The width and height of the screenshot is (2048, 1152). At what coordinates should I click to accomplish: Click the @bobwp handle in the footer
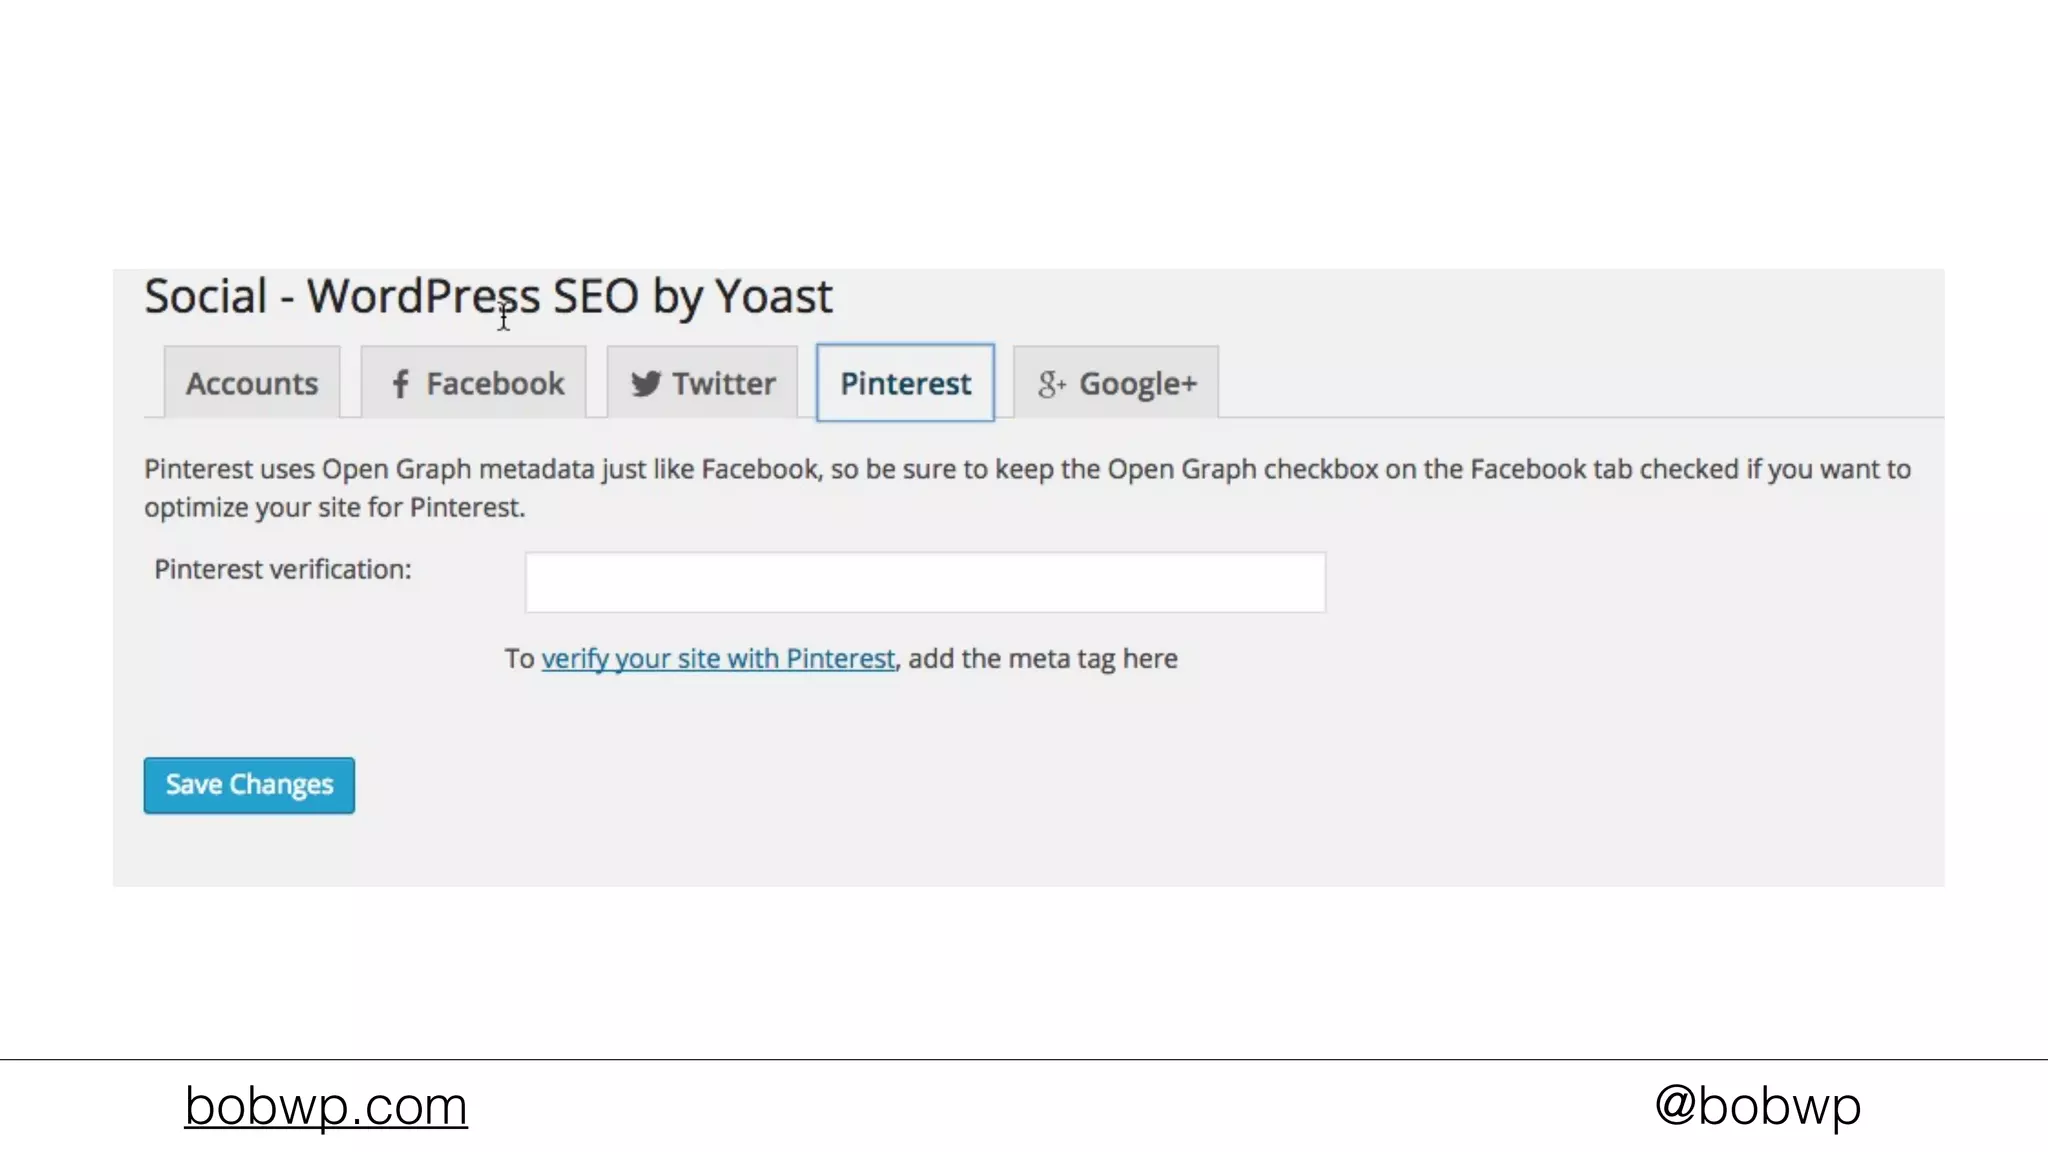click(x=1757, y=1106)
